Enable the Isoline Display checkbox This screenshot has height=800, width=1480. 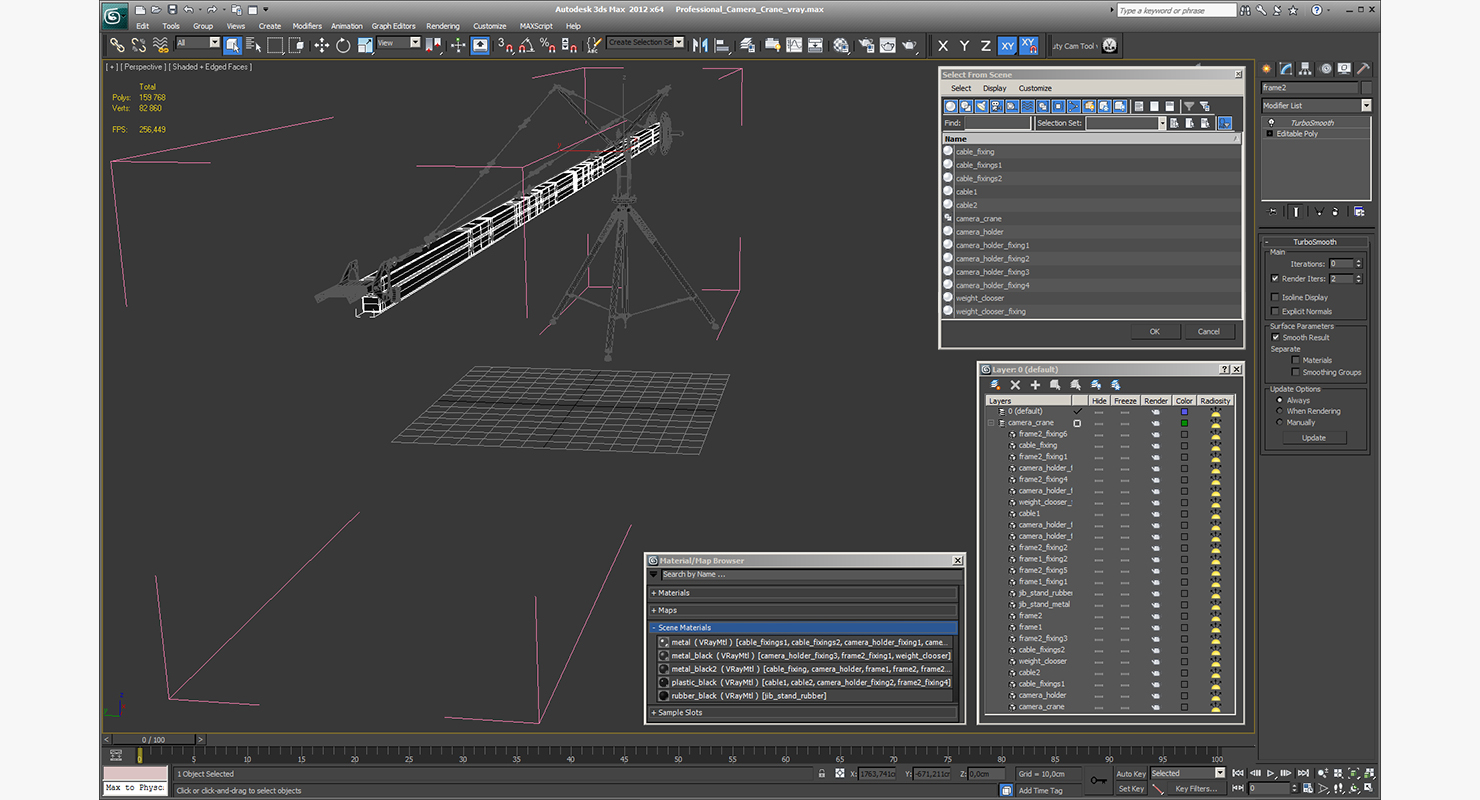pos(1275,297)
